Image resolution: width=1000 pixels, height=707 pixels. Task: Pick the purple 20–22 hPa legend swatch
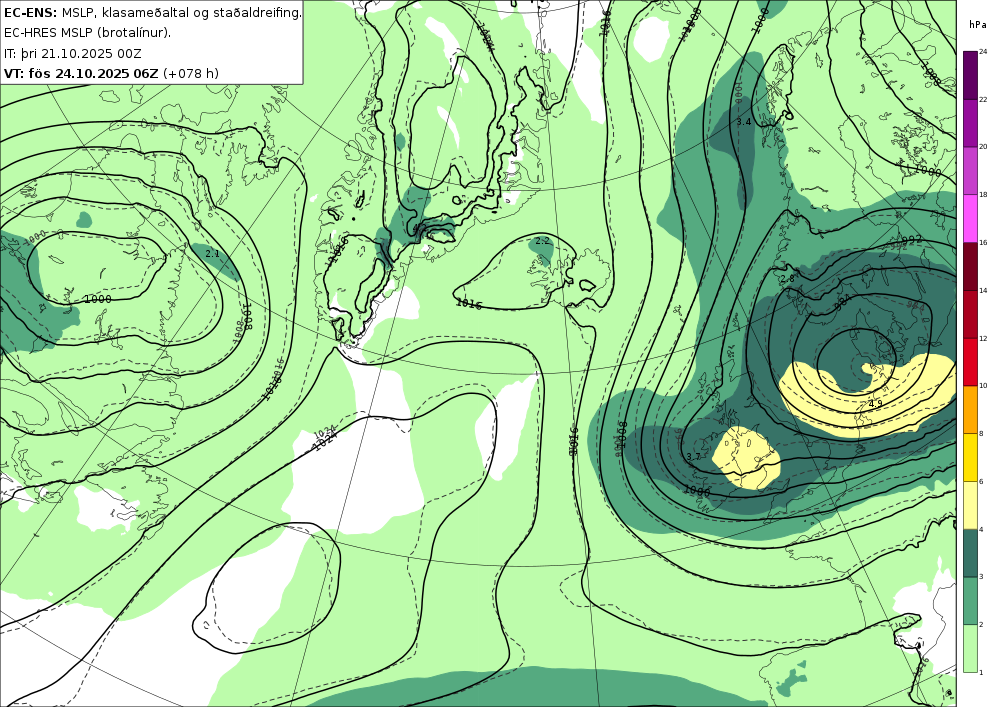click(x=970, y=122)
